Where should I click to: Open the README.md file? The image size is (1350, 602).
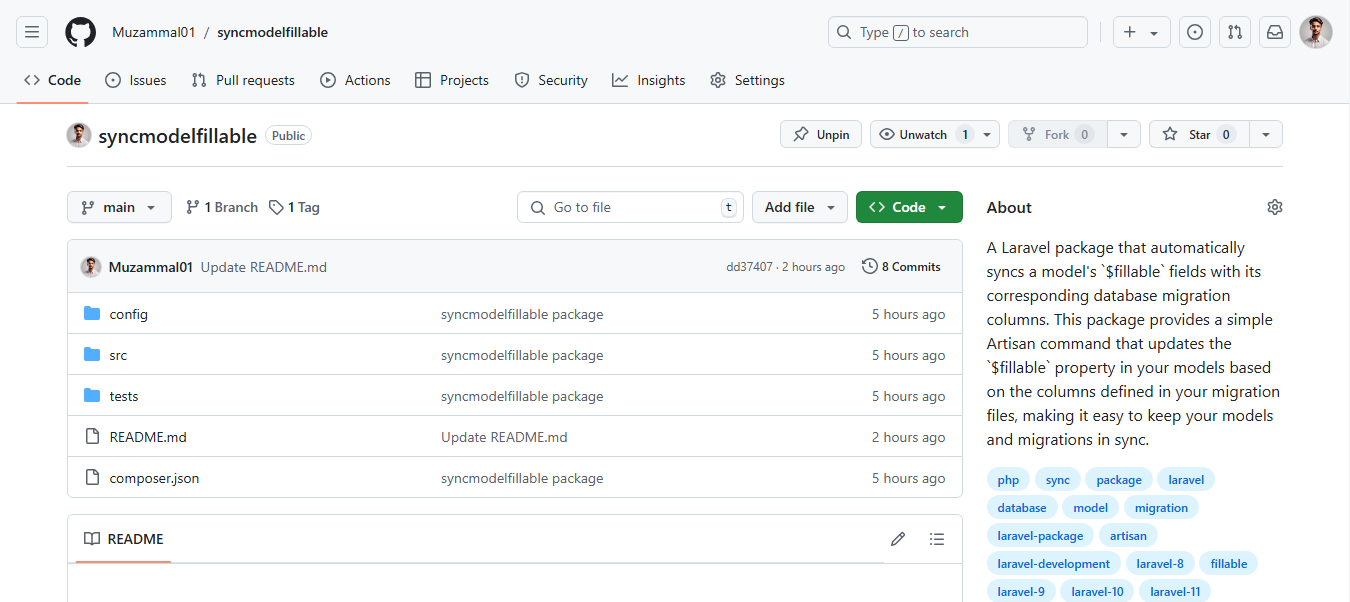coord(148,437)
